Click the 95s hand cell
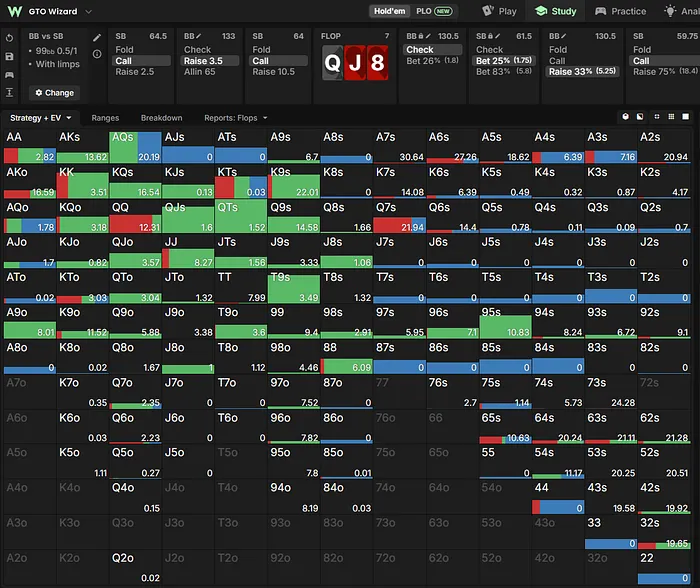 (505, 322)
